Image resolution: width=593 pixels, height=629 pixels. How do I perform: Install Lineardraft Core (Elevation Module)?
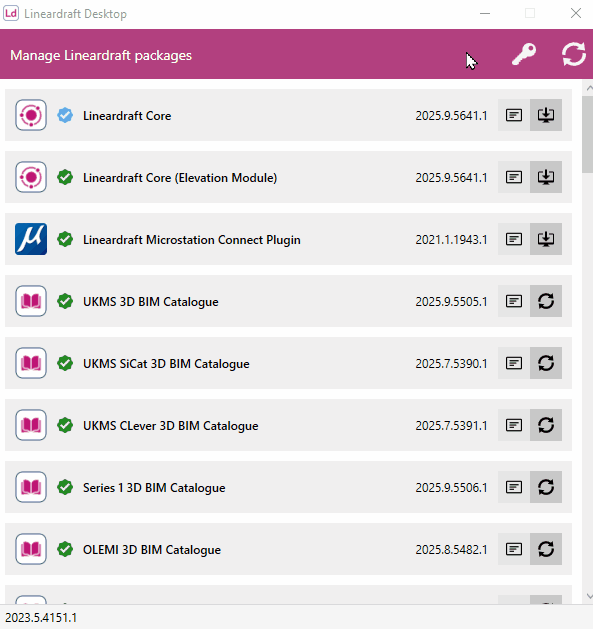[546, 177]
